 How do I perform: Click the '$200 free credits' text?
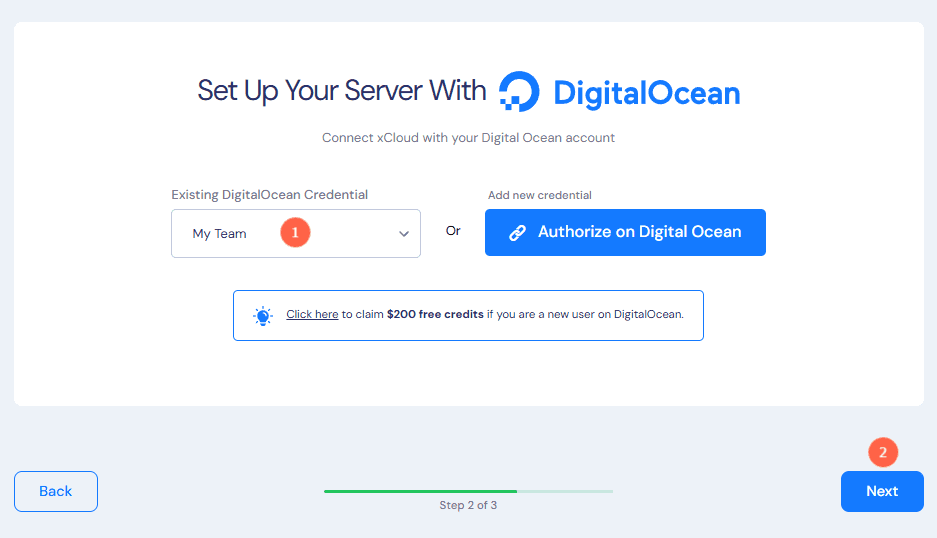(x=435, y=314)
